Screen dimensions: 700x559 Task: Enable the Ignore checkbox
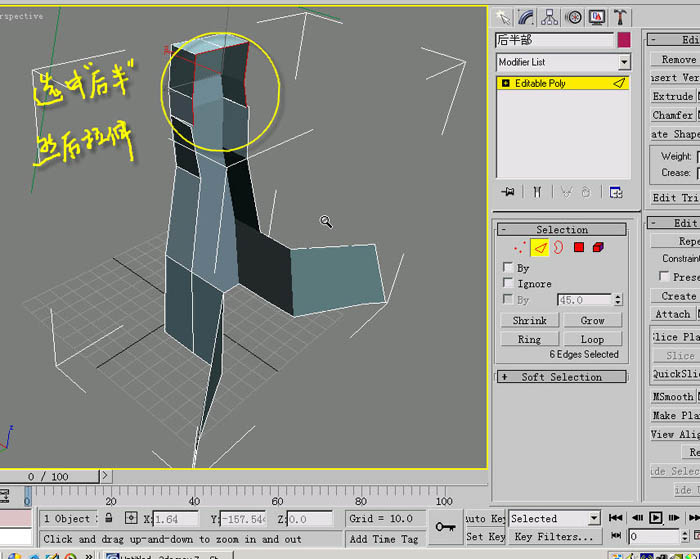[x=508, y=283]
